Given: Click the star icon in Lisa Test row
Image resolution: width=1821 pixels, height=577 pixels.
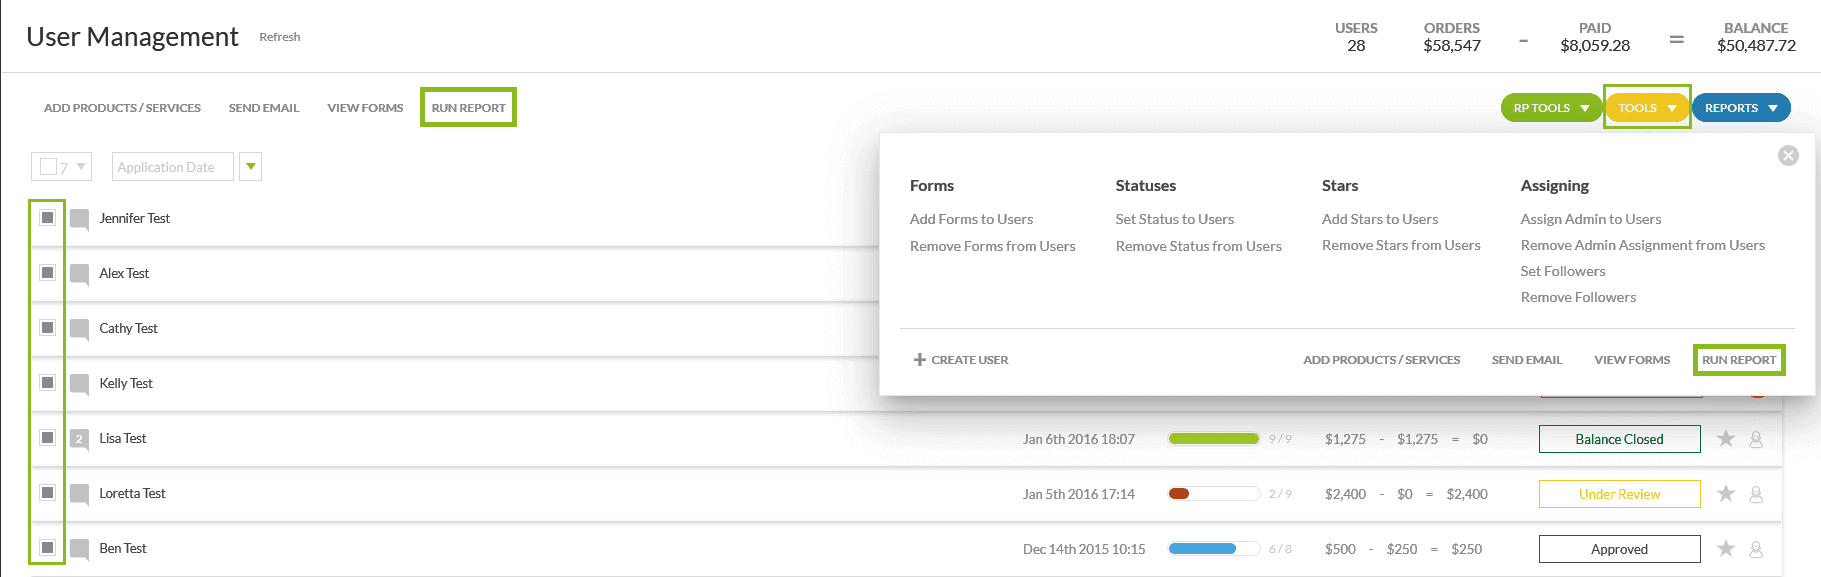Looking at the screenshot, I should click(x=1725, y=439).
